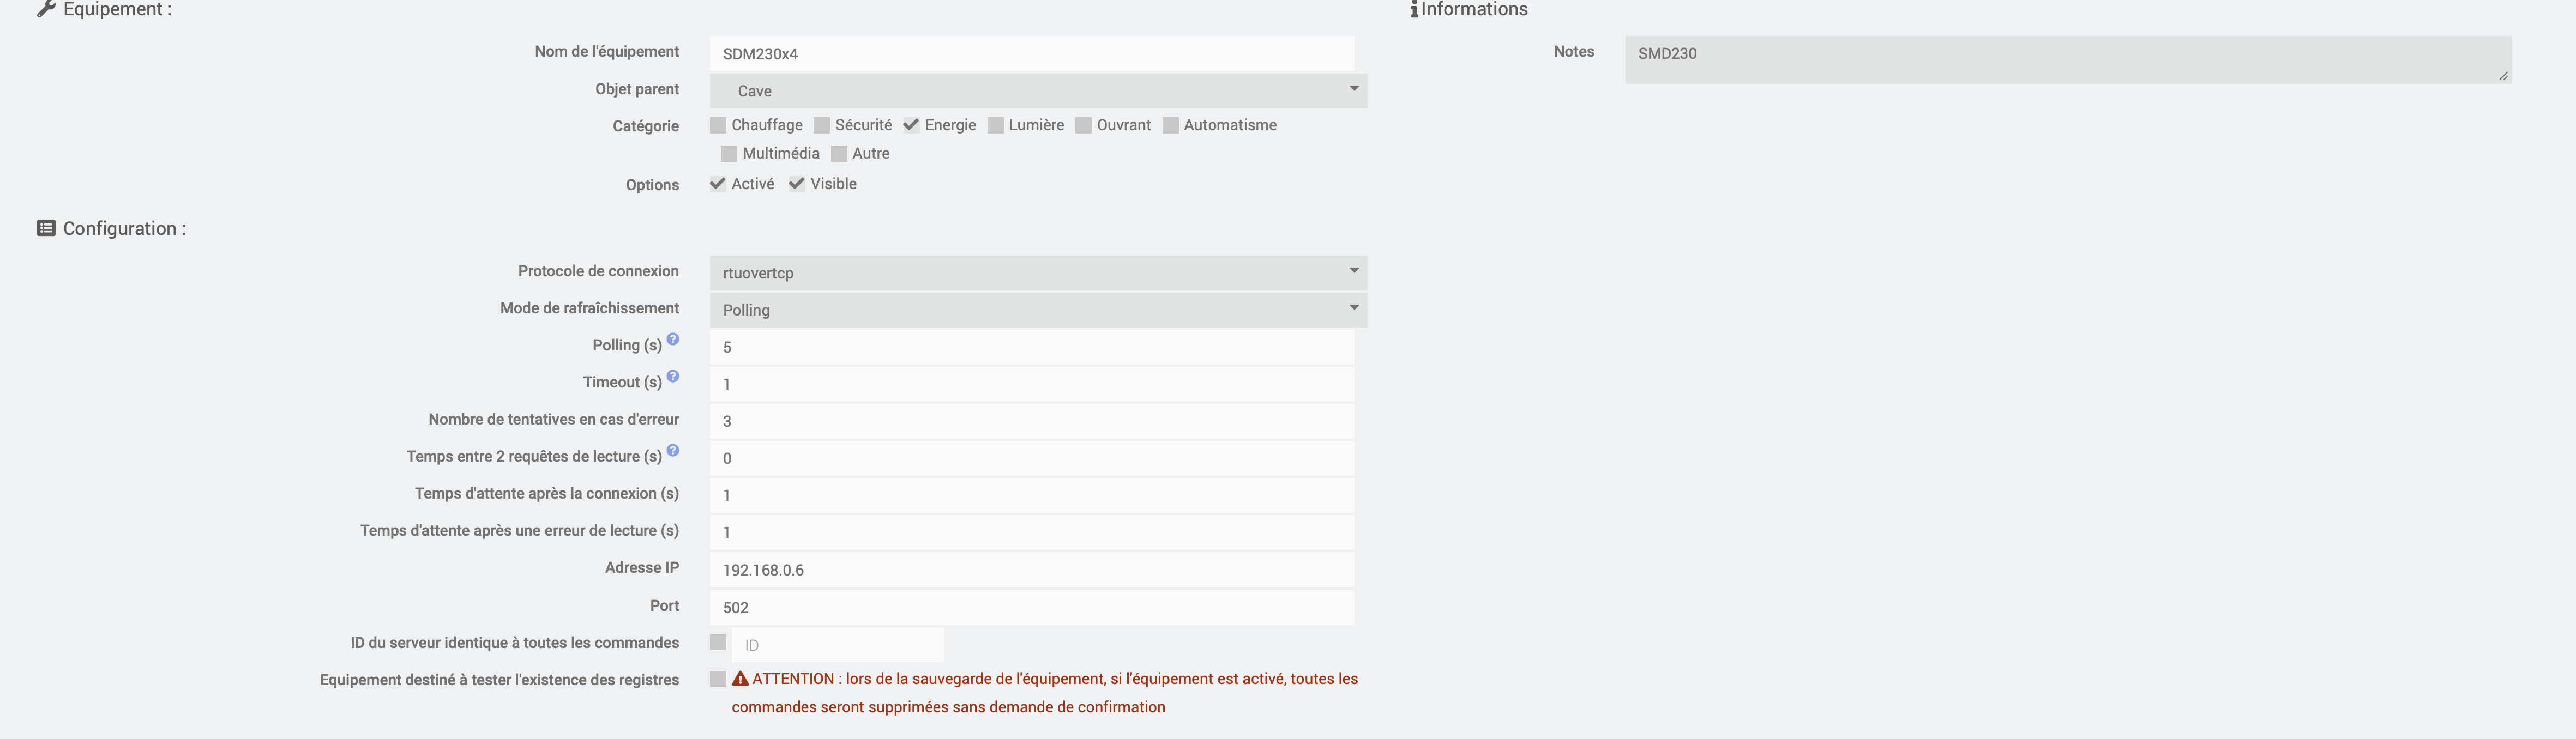Viewport: 2576px width, 739px height.
Task: Uncheck the Energie category checkbox
Action: click(911, 125)
